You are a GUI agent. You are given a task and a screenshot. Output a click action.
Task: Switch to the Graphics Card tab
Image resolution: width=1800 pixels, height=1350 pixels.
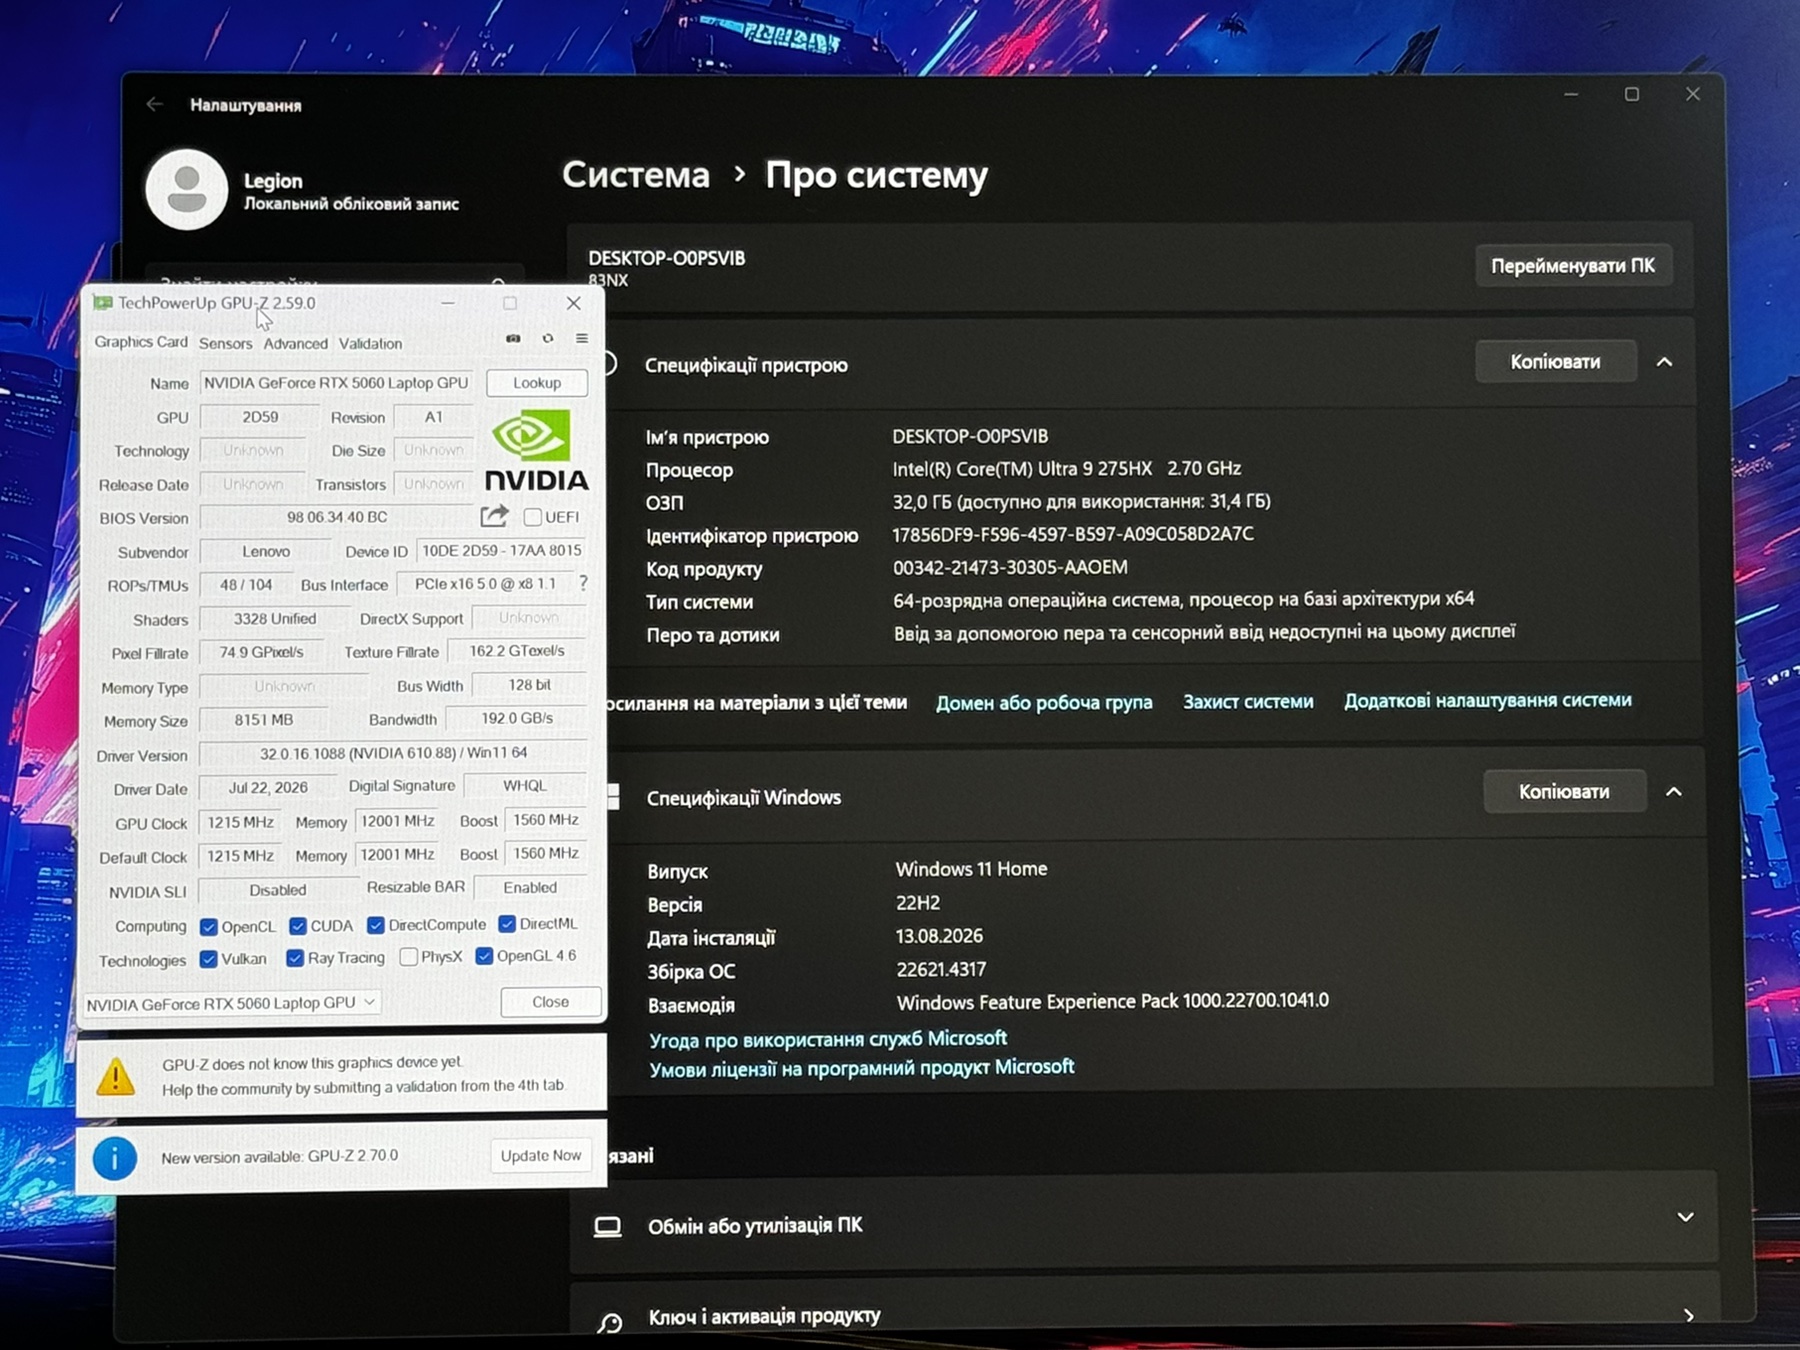coord(141,342)
